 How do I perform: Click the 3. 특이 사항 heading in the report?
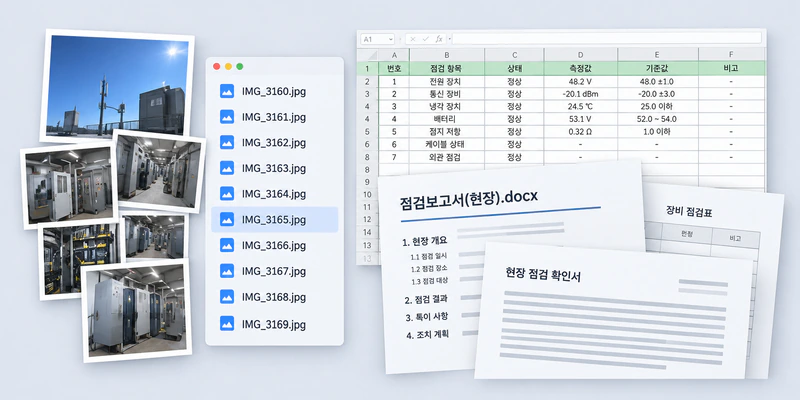pos(427,317)
